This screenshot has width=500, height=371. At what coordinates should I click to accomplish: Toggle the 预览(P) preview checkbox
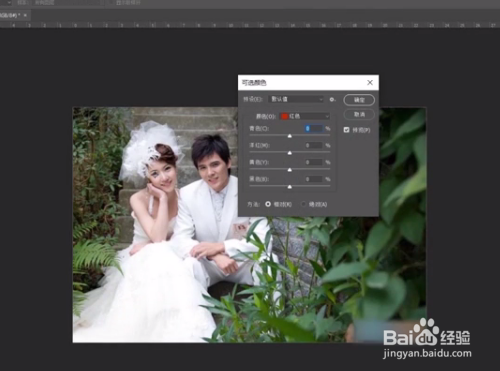coord(347,130)
